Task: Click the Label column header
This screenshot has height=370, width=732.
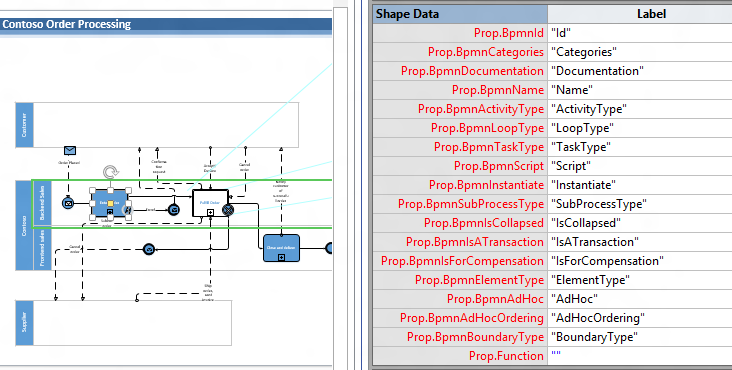Action: click(640, 14)
